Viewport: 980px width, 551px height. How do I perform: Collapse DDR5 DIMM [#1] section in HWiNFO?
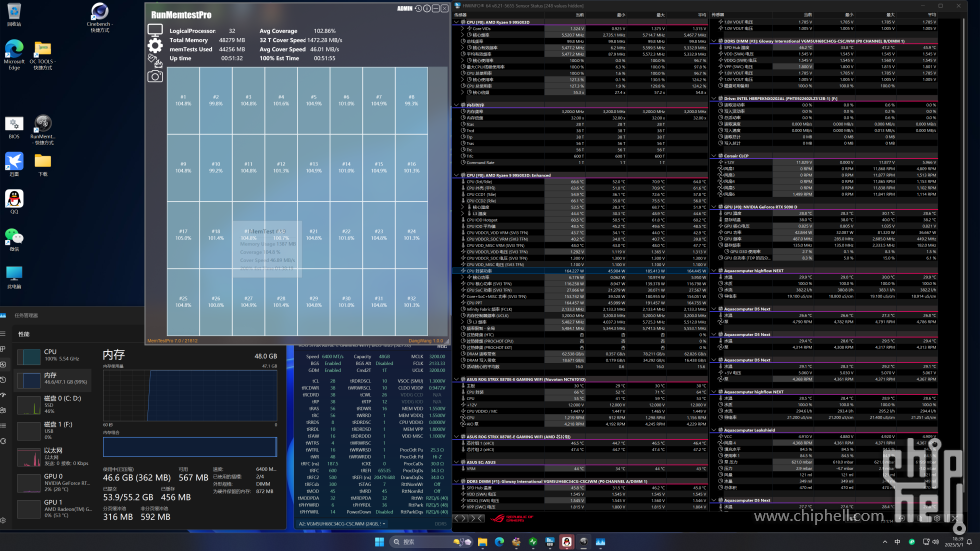(457, 481)
